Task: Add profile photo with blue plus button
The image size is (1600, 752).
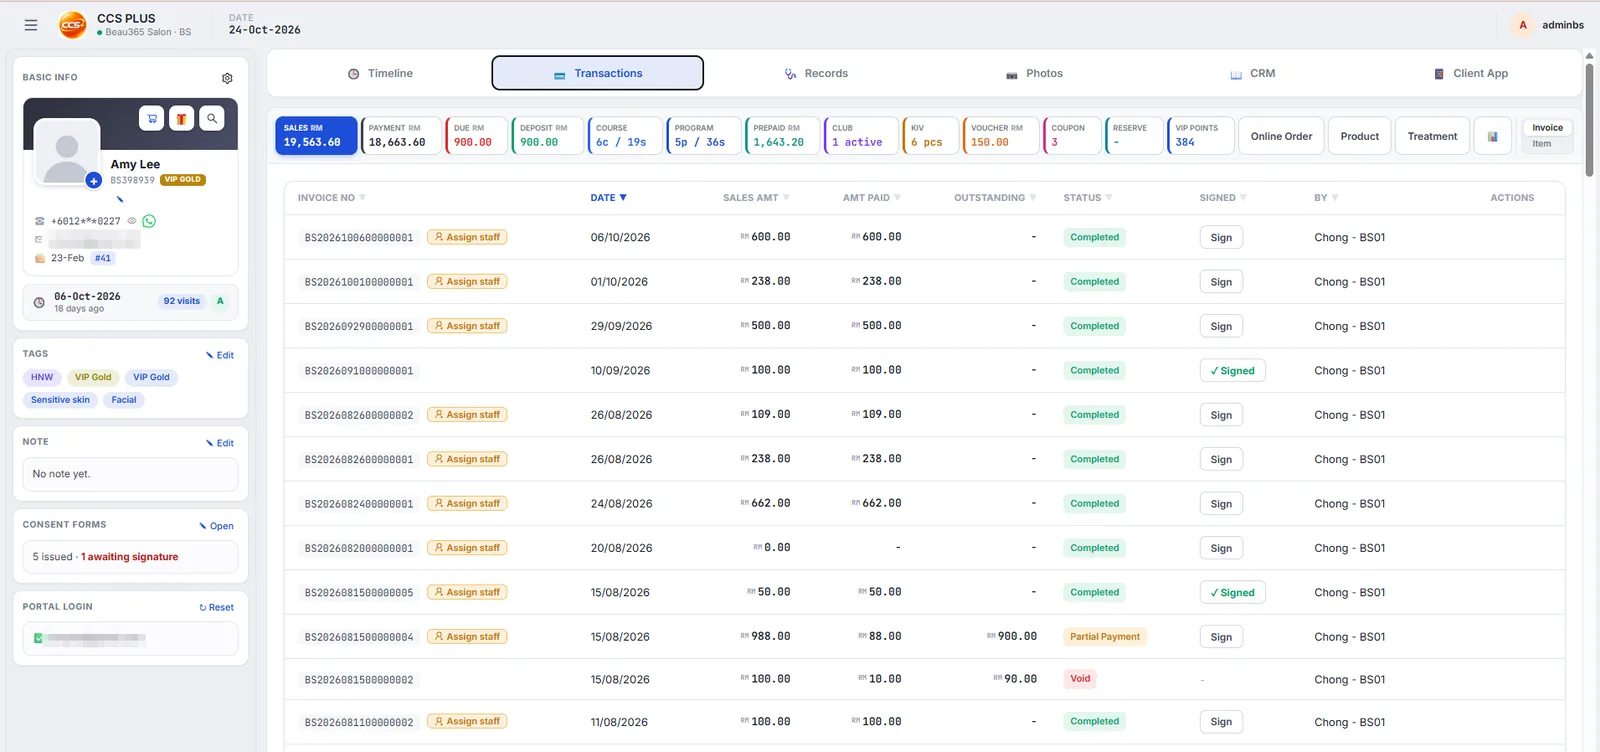Action: 93,180
